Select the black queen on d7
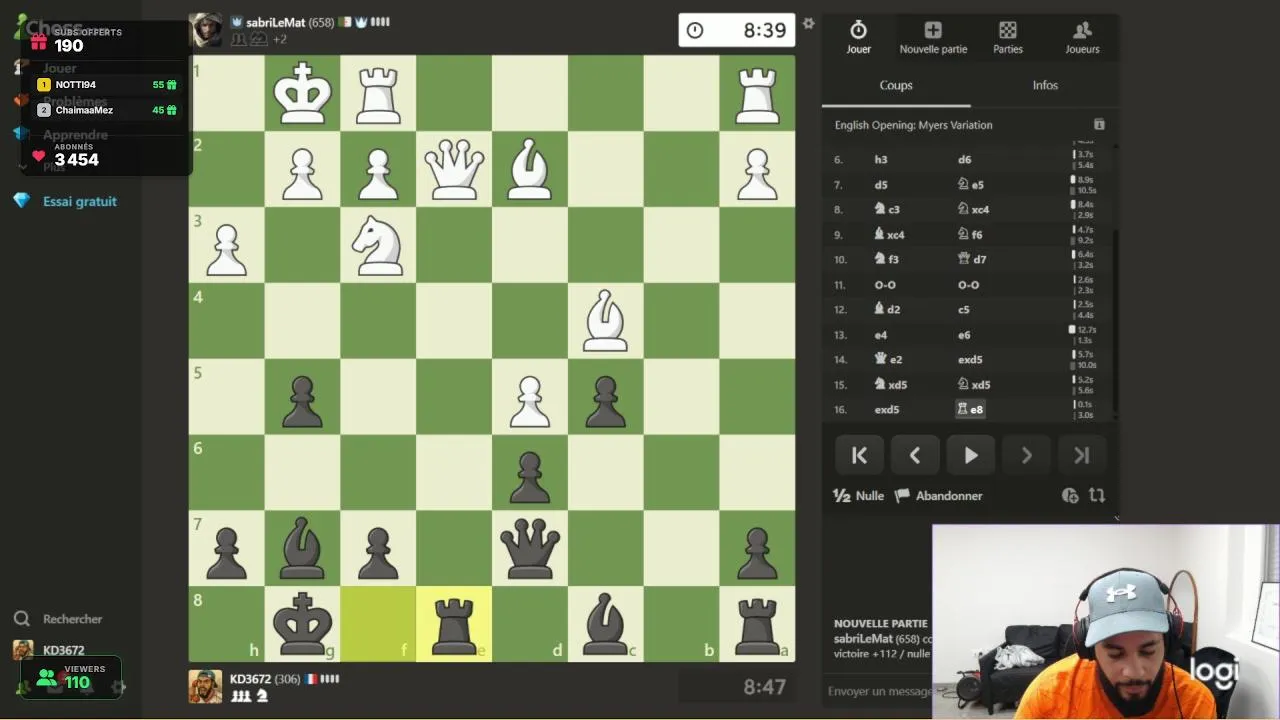 coord(530,548)
